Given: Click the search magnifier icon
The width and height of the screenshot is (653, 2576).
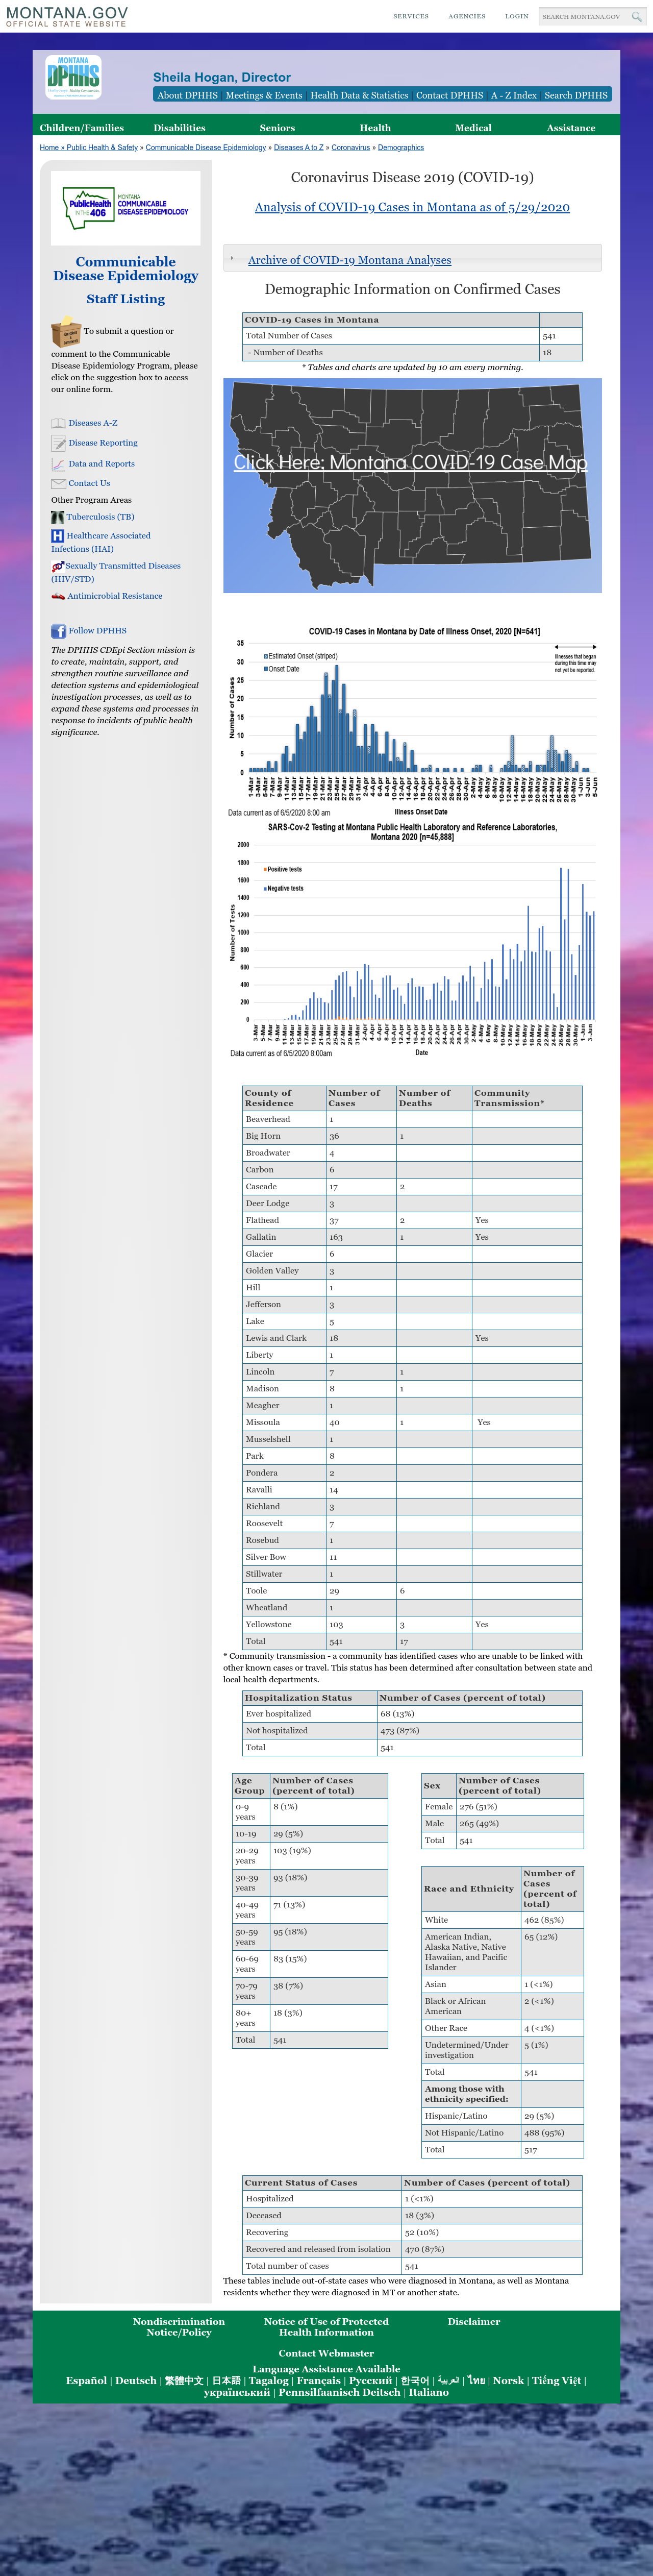Looking at the screenshot, I should 636,16.
